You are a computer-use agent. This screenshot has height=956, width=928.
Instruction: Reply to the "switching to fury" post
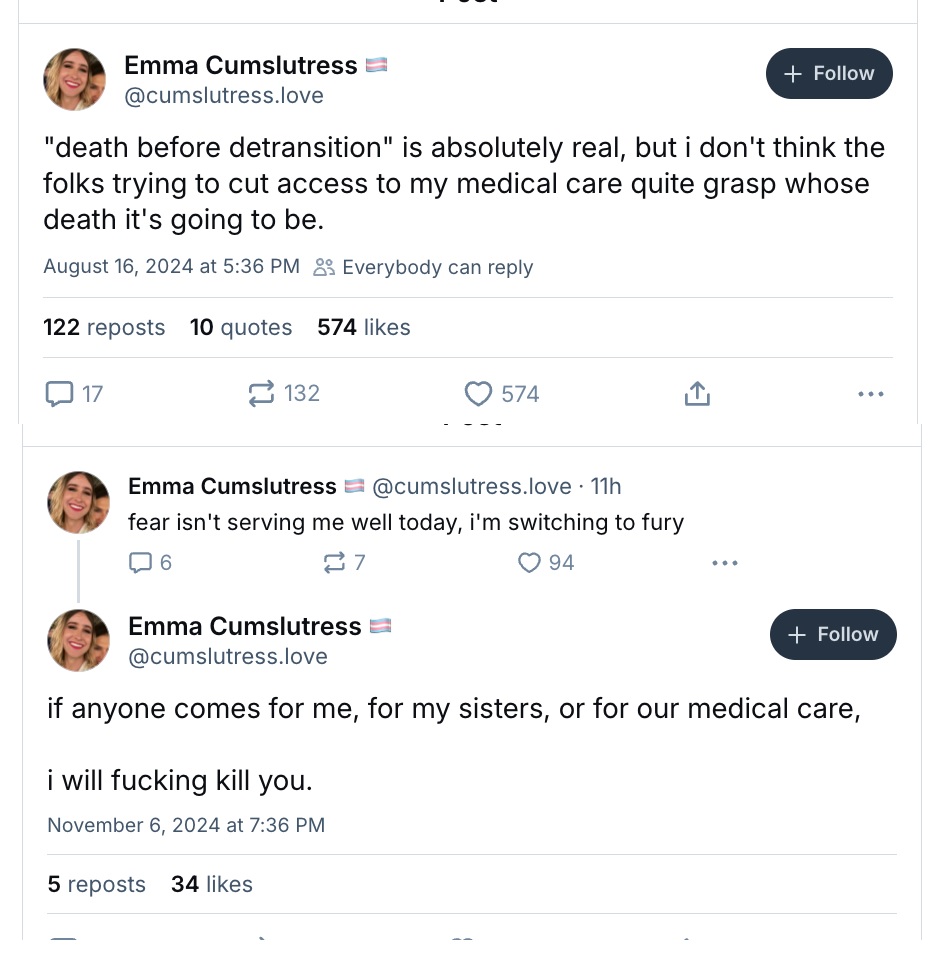click(140, 563)
